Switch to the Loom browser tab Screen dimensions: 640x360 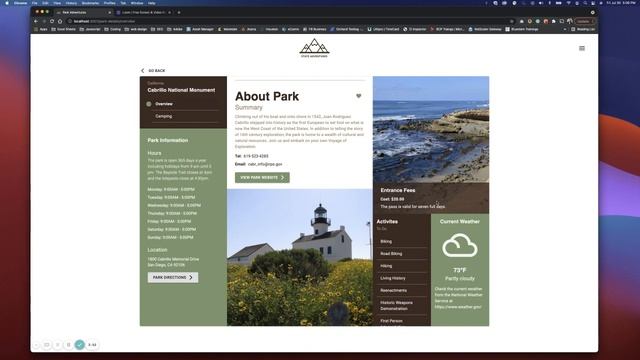tap(144, 13)
